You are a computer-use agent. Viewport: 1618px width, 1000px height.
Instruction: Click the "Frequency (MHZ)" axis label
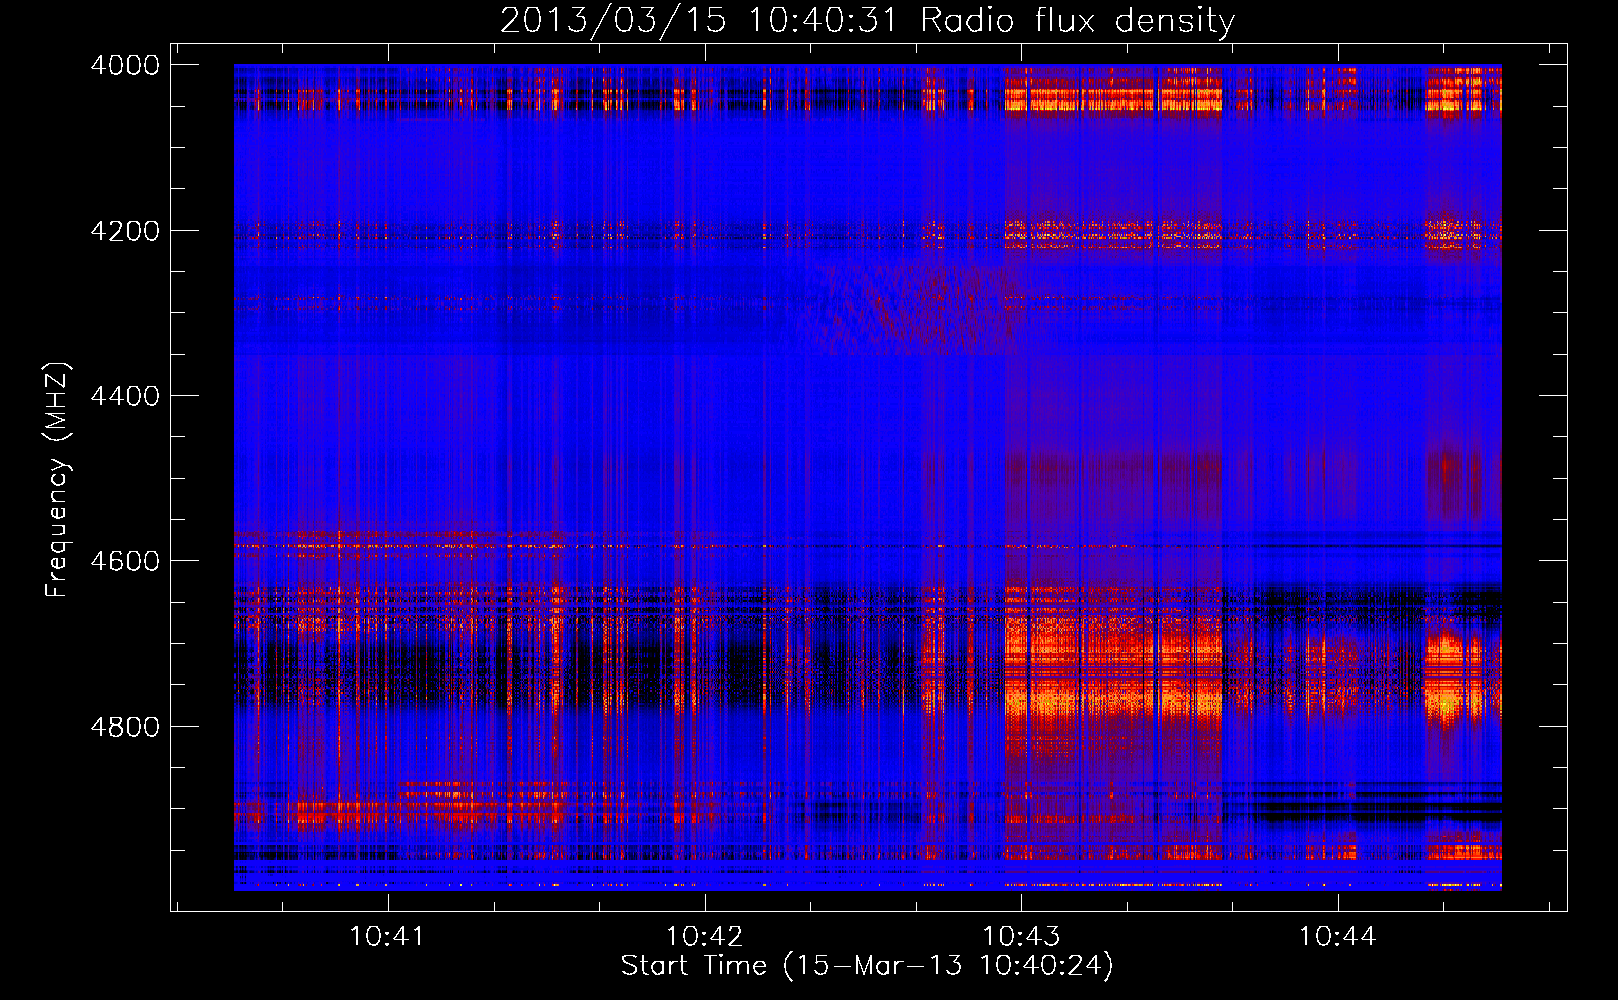click(x=57, y=480)
